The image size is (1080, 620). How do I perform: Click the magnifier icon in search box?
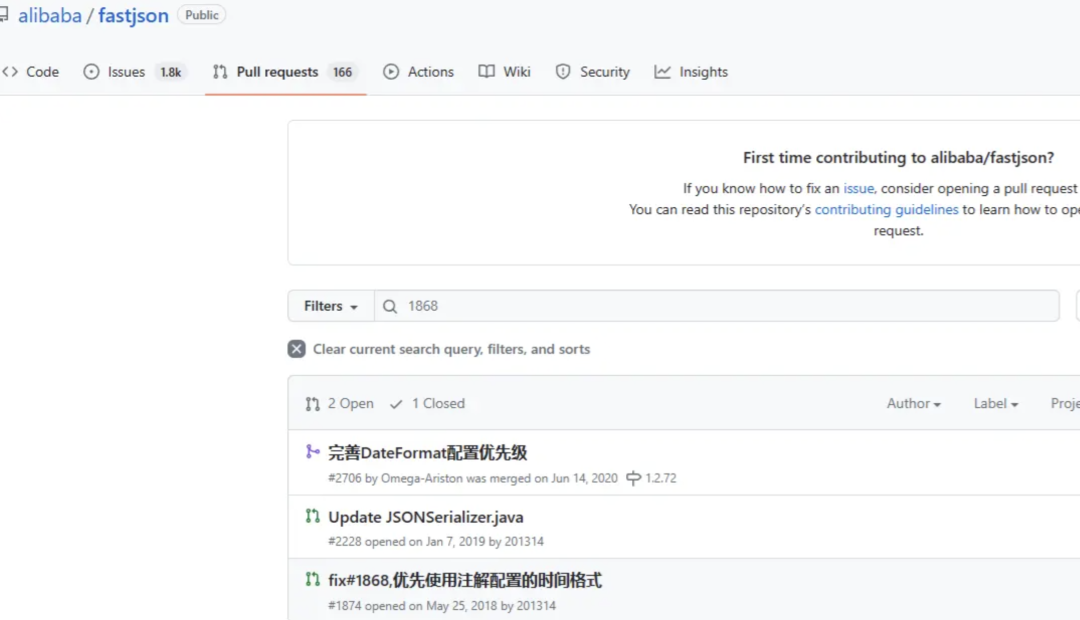[x=390, y=306]
